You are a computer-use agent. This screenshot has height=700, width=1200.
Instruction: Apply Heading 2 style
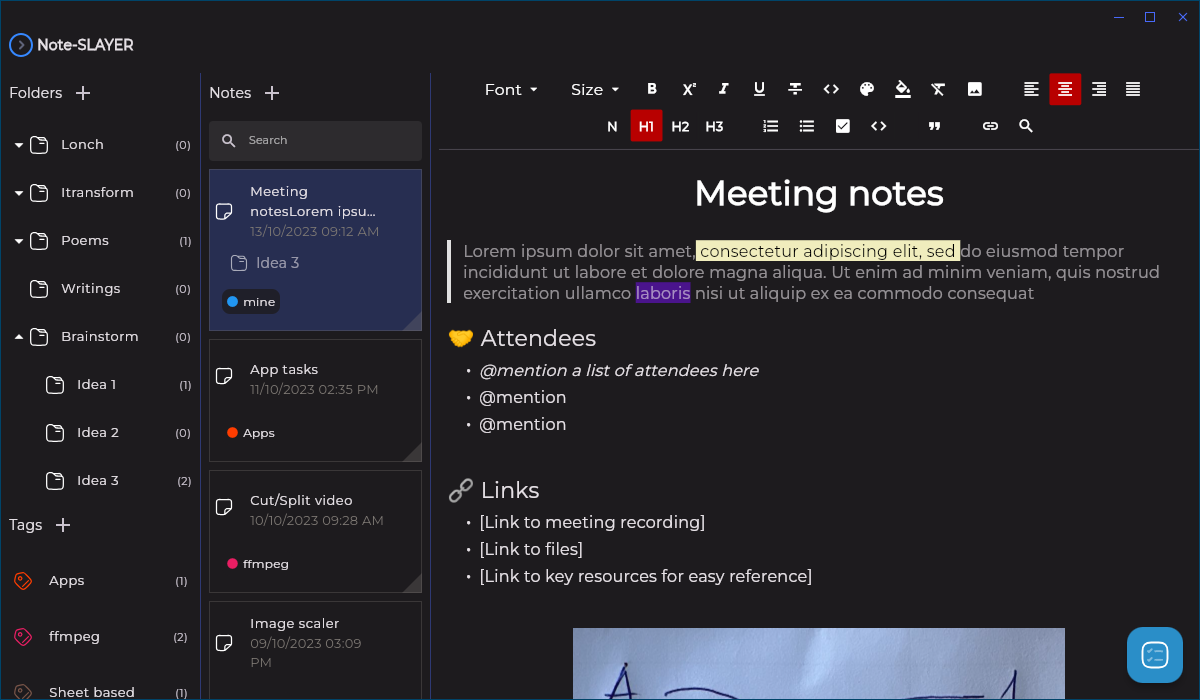click(x=680, y=126)
